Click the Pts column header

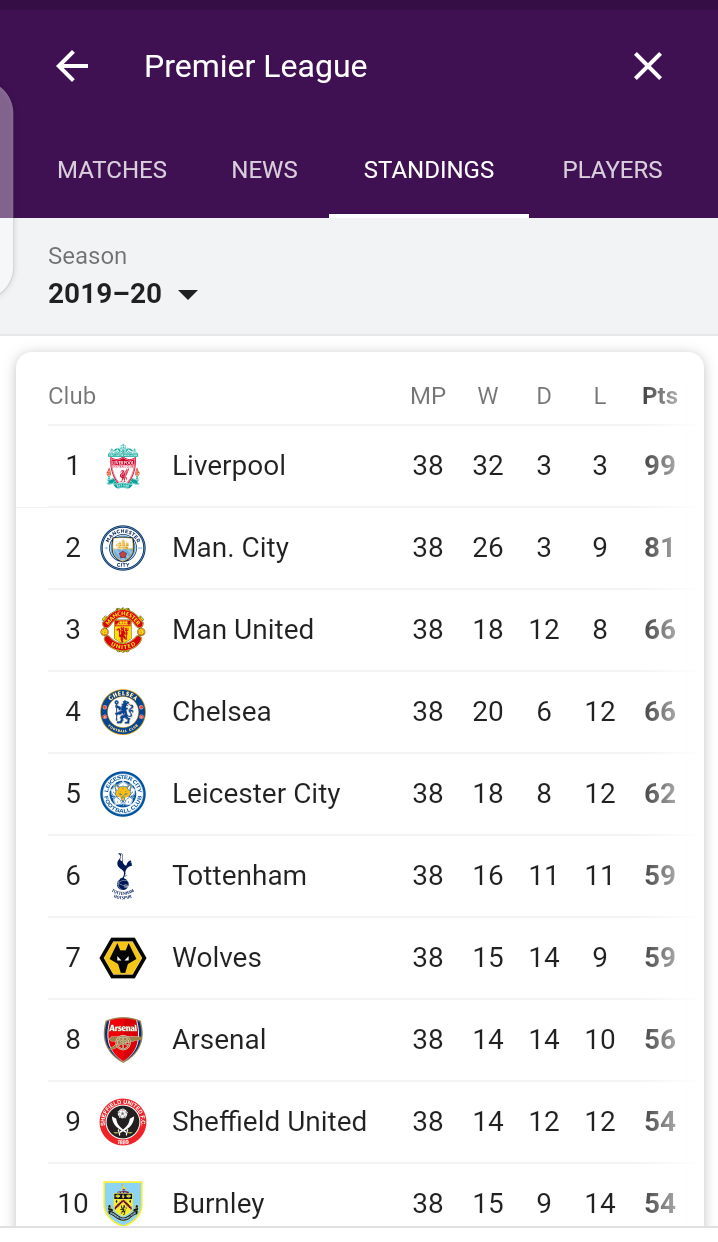659,396
